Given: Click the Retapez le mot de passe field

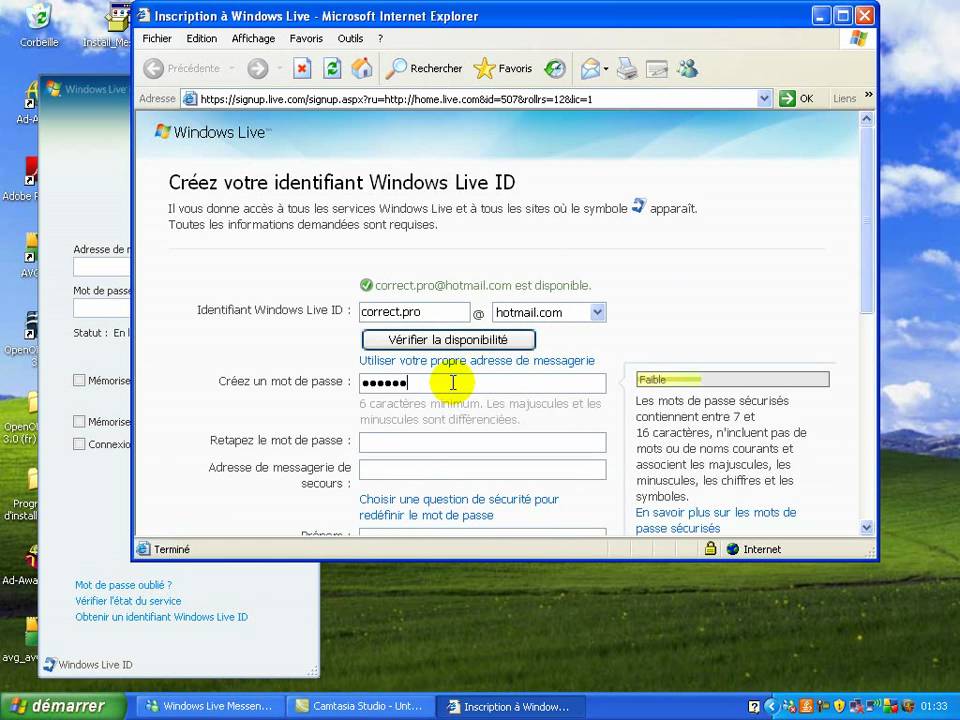Looking at the screenshot, I should (482, 442).
